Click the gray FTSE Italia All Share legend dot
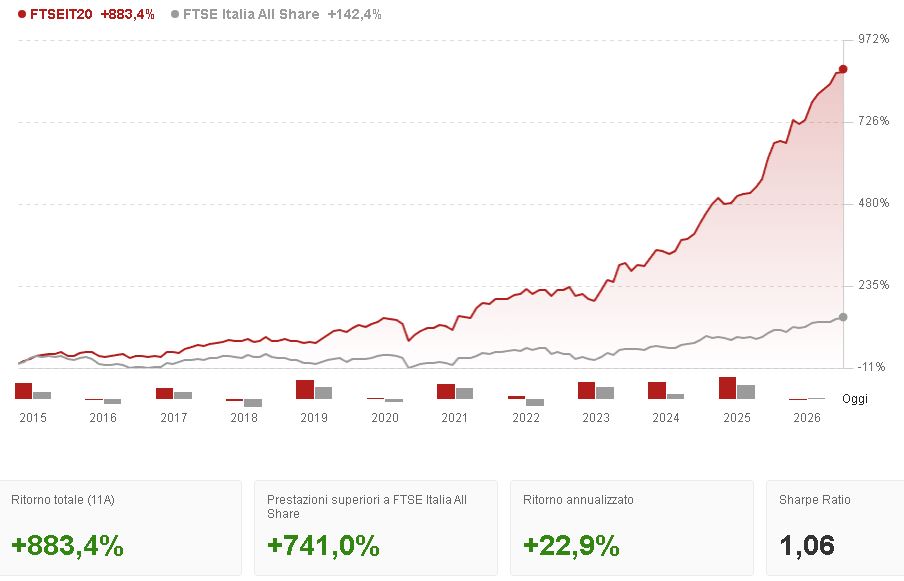 pyautogui.click(x=175, y=15)
